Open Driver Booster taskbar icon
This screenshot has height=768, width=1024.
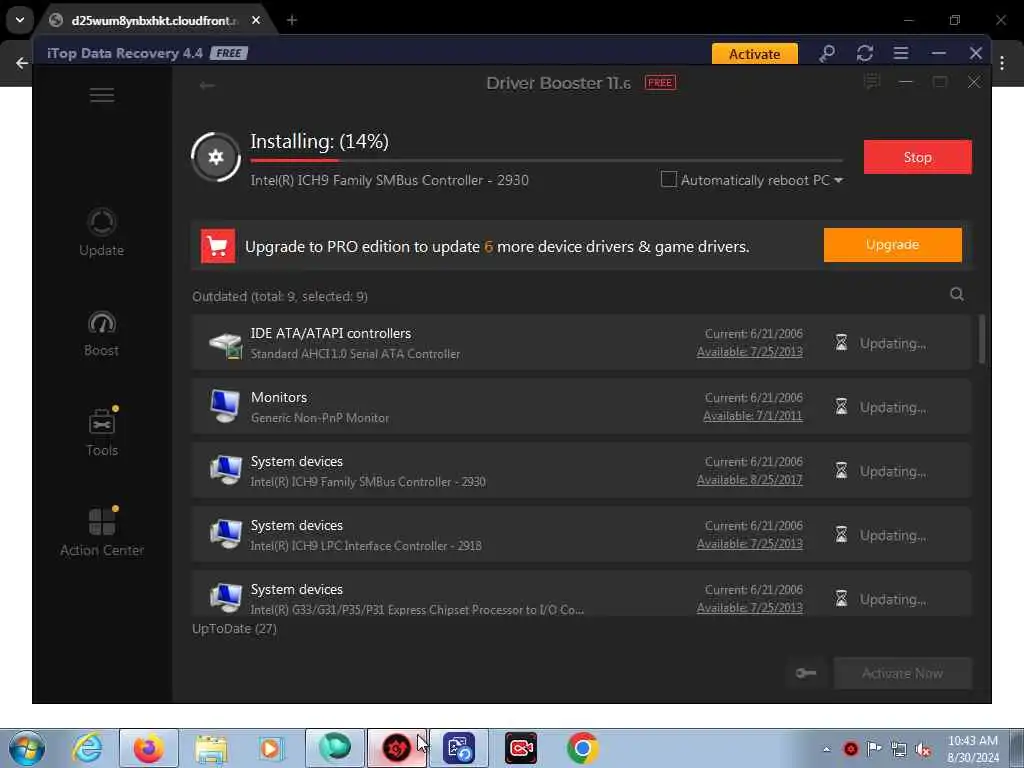pyautogui.click(x=396, y=748)
